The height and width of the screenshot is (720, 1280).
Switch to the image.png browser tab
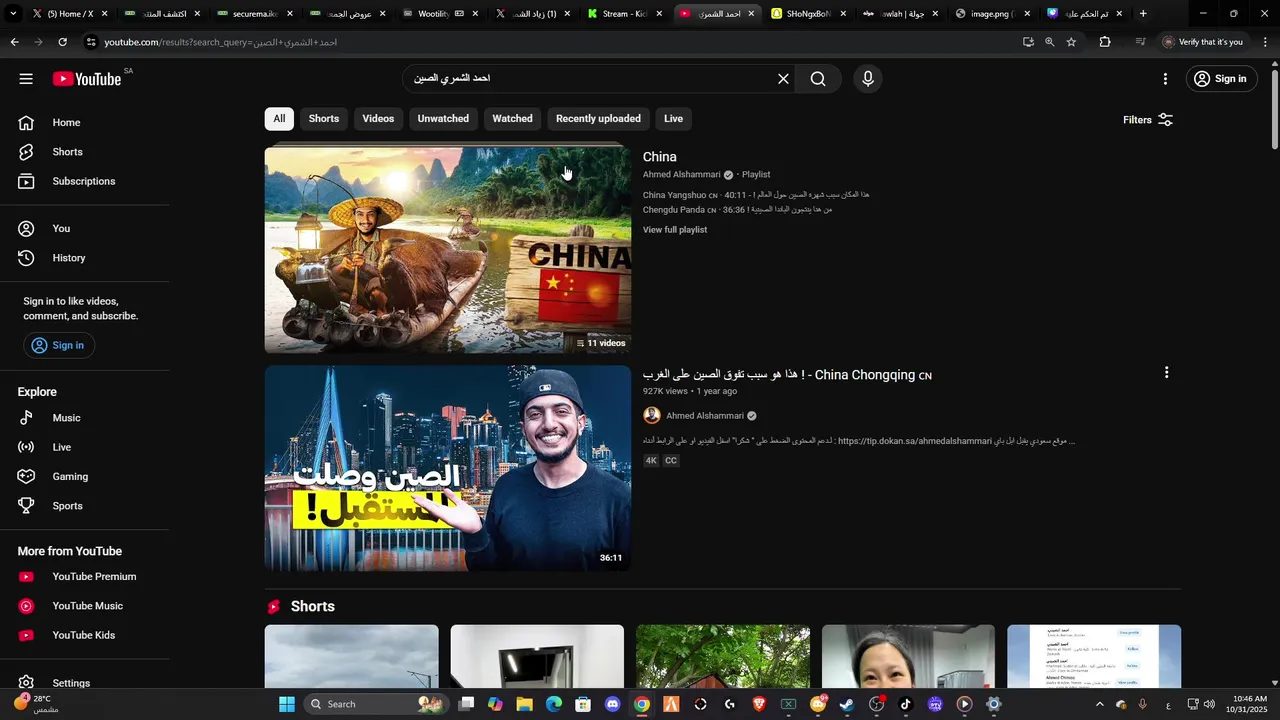[x=993, y=14]
